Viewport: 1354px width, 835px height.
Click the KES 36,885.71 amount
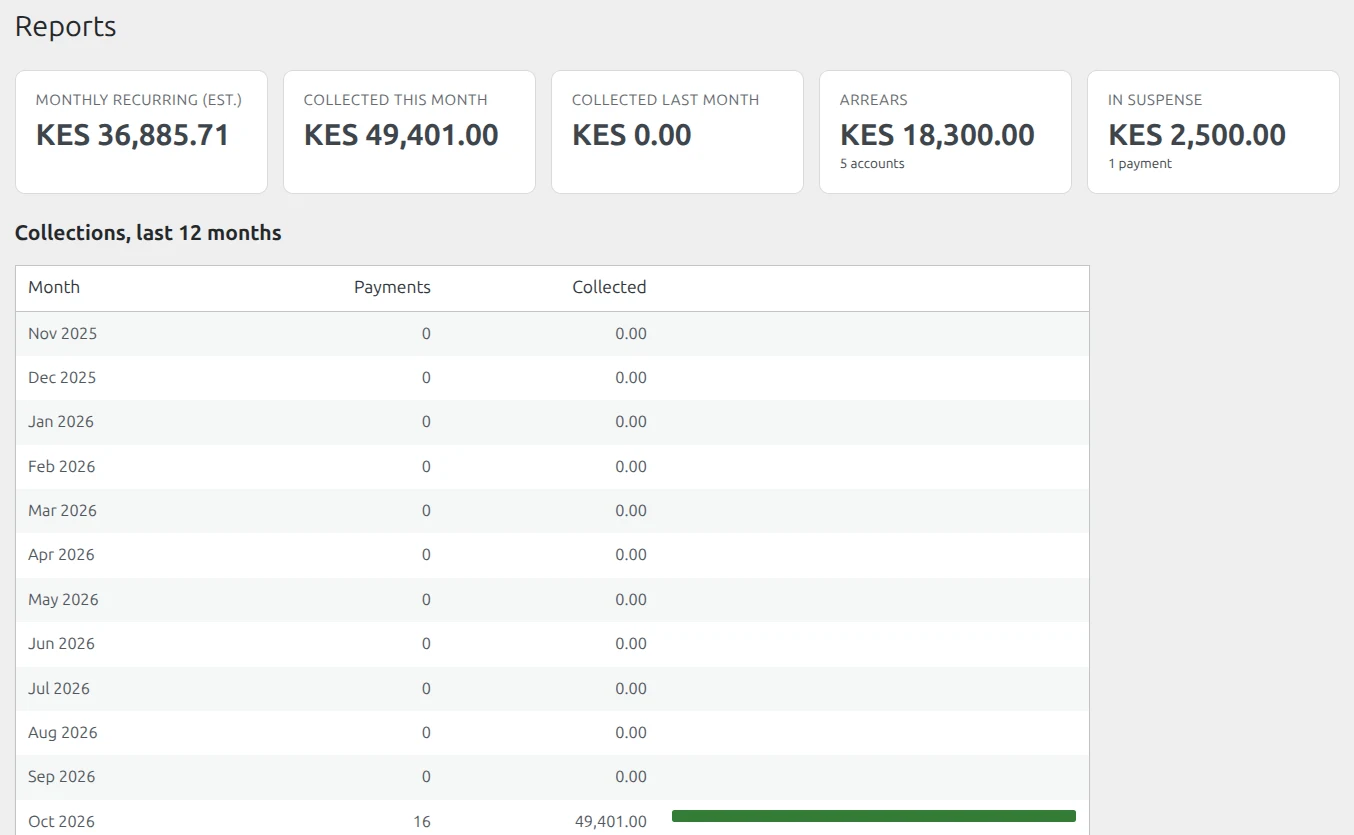(133, 135)
